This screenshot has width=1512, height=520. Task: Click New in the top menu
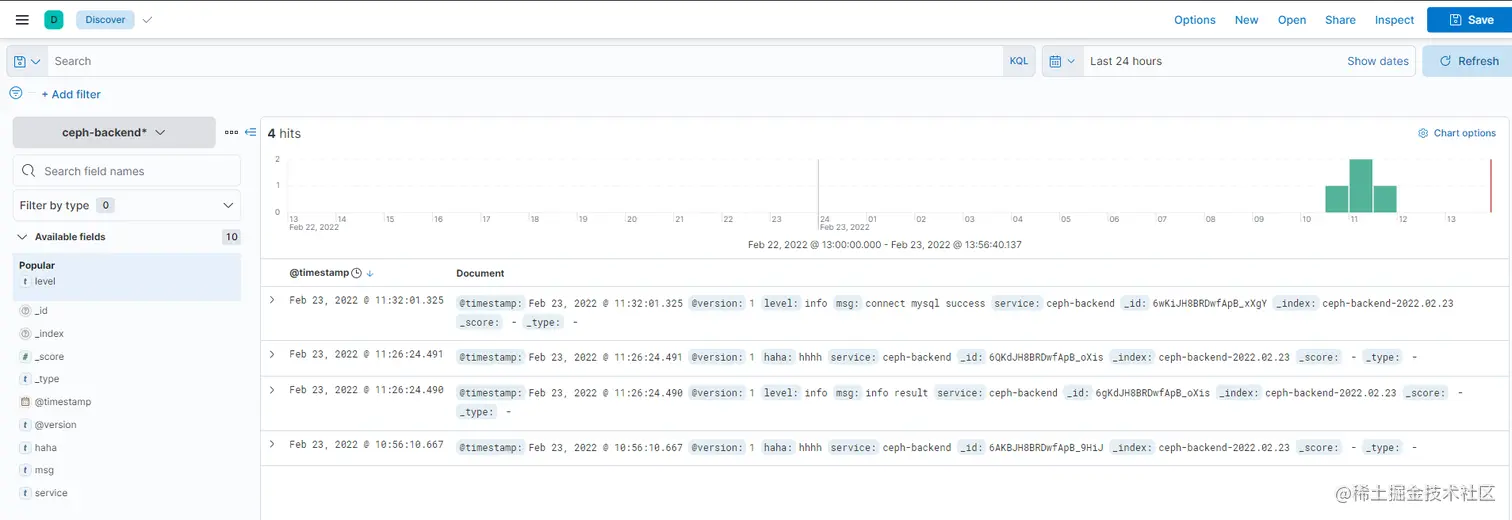[1247, 20]
